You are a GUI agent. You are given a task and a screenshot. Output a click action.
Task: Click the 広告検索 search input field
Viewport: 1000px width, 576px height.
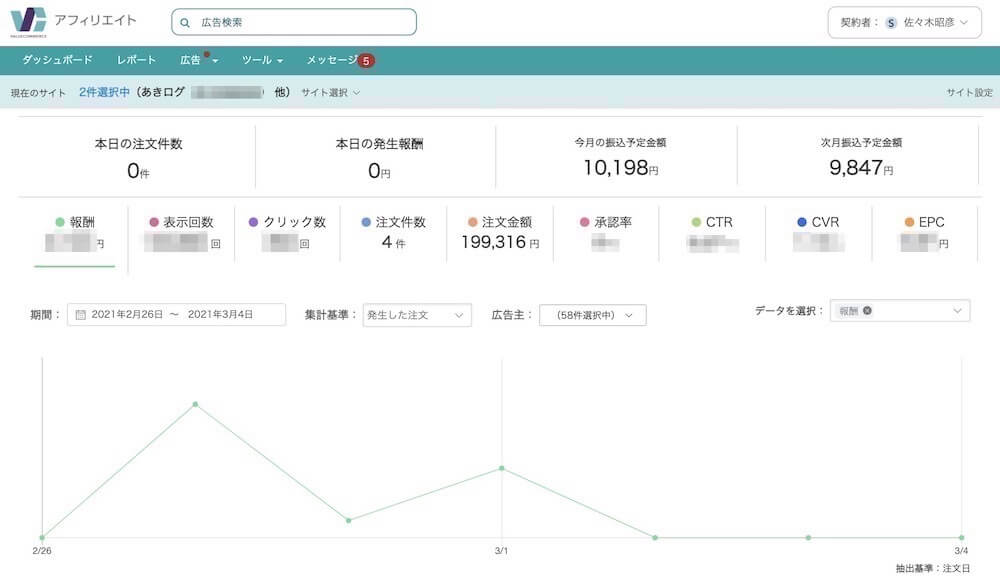(300, 22)
